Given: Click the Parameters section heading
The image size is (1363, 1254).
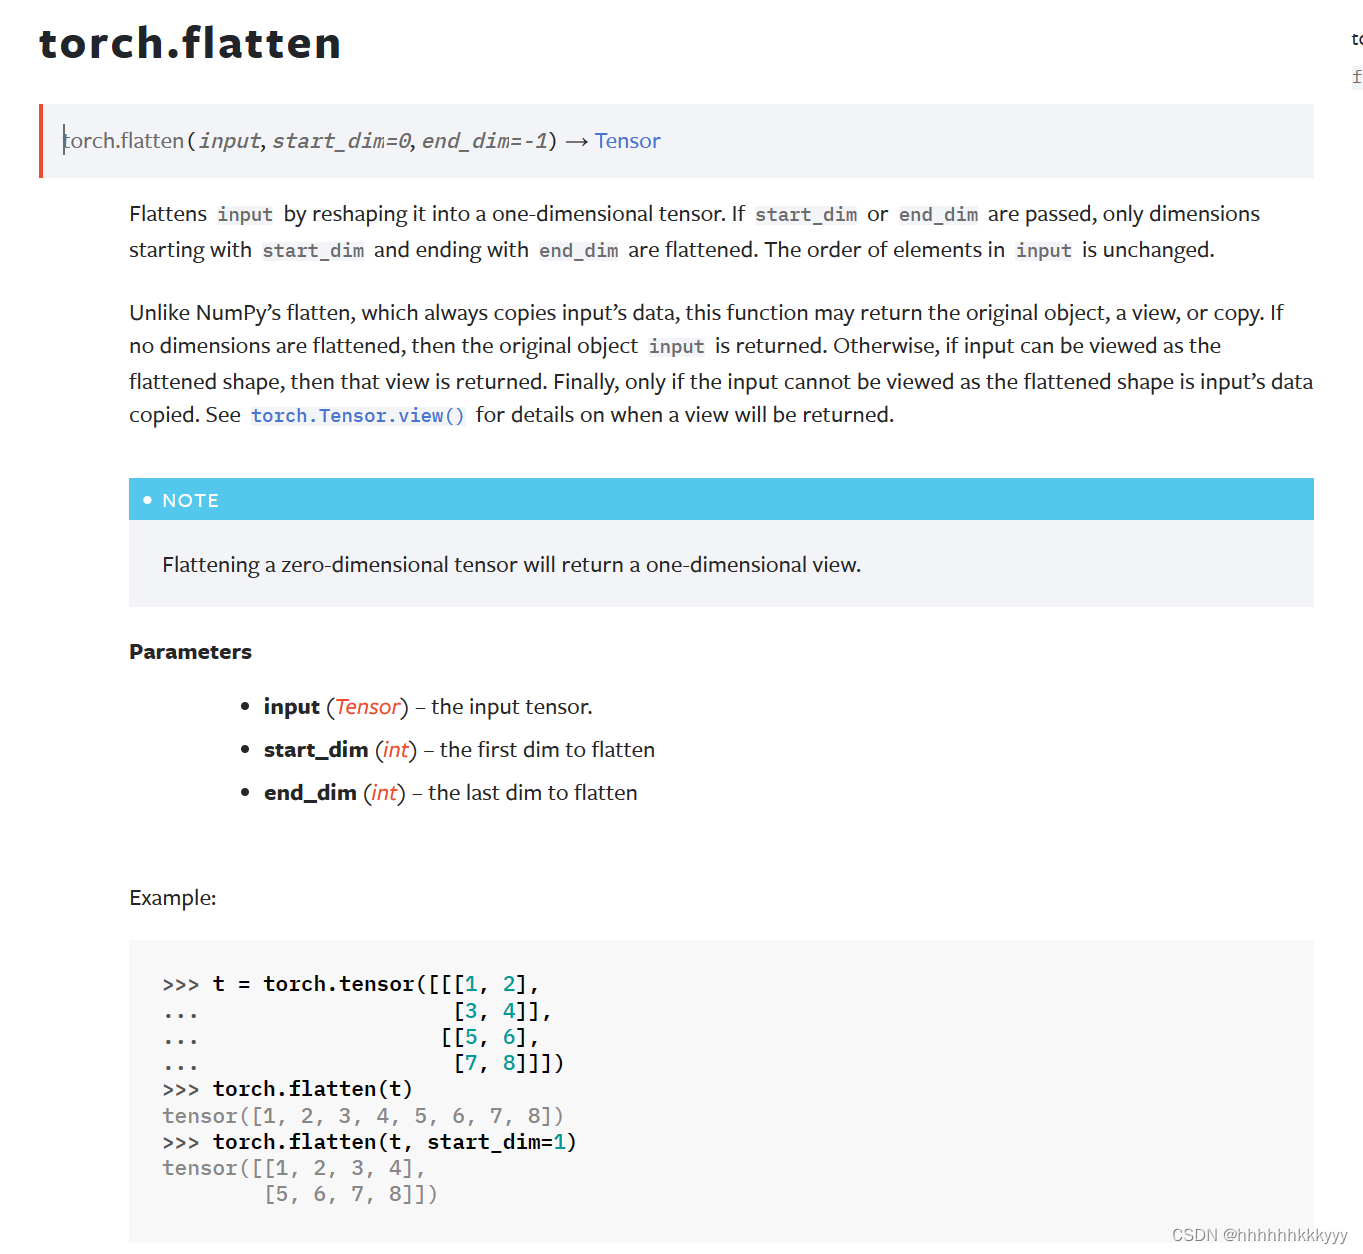Looking at the screenshot, I should 190,651.
